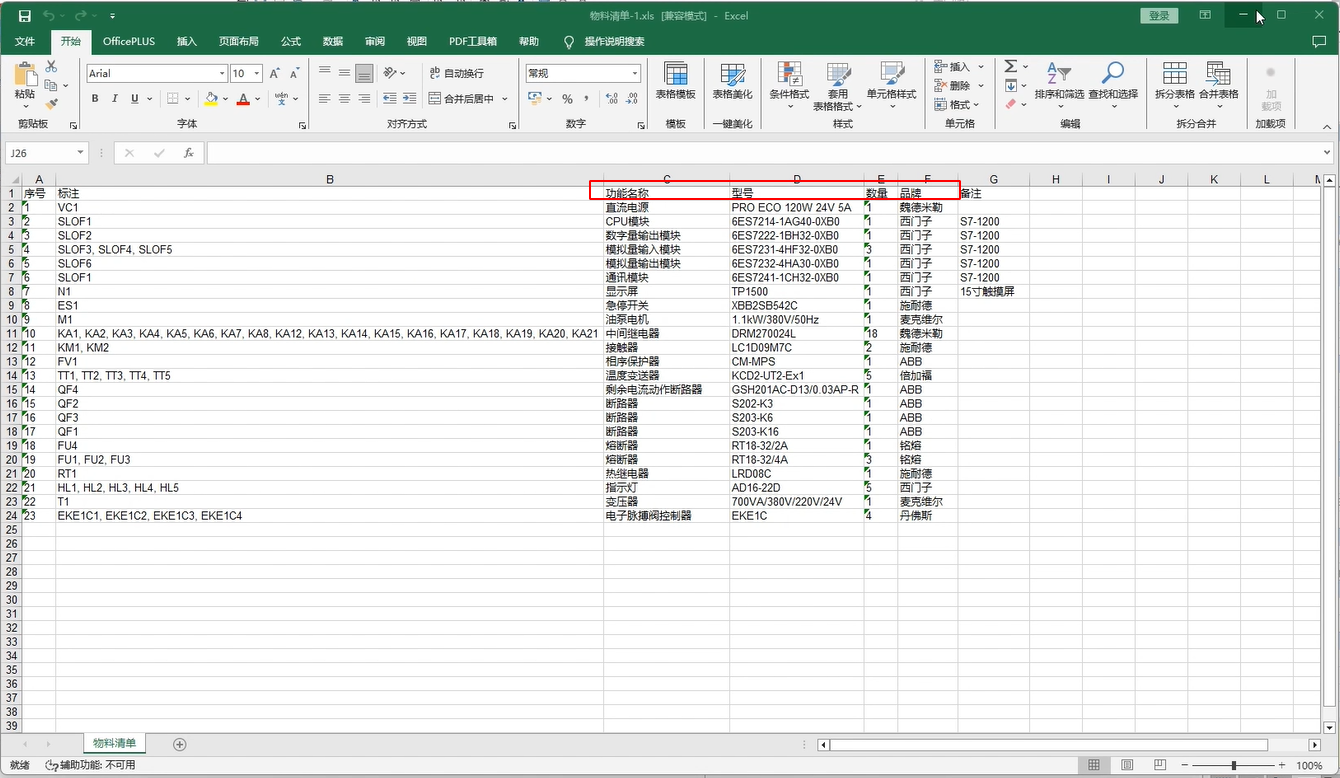Click the Center horizontally icon

[345, 98]
